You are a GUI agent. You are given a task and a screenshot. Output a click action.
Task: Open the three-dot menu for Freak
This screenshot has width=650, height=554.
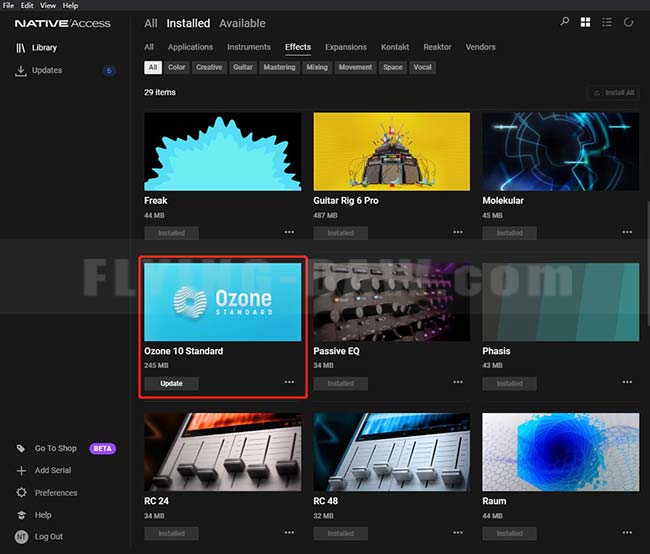[289, 232]
